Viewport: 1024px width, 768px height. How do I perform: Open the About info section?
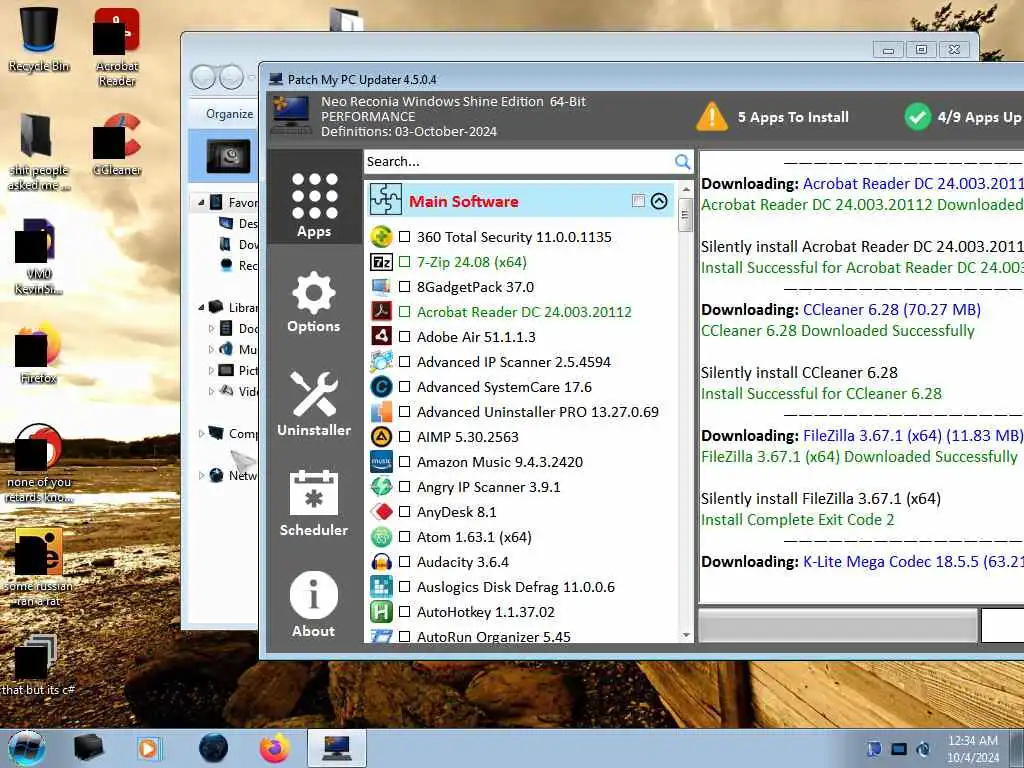(314, 604)
